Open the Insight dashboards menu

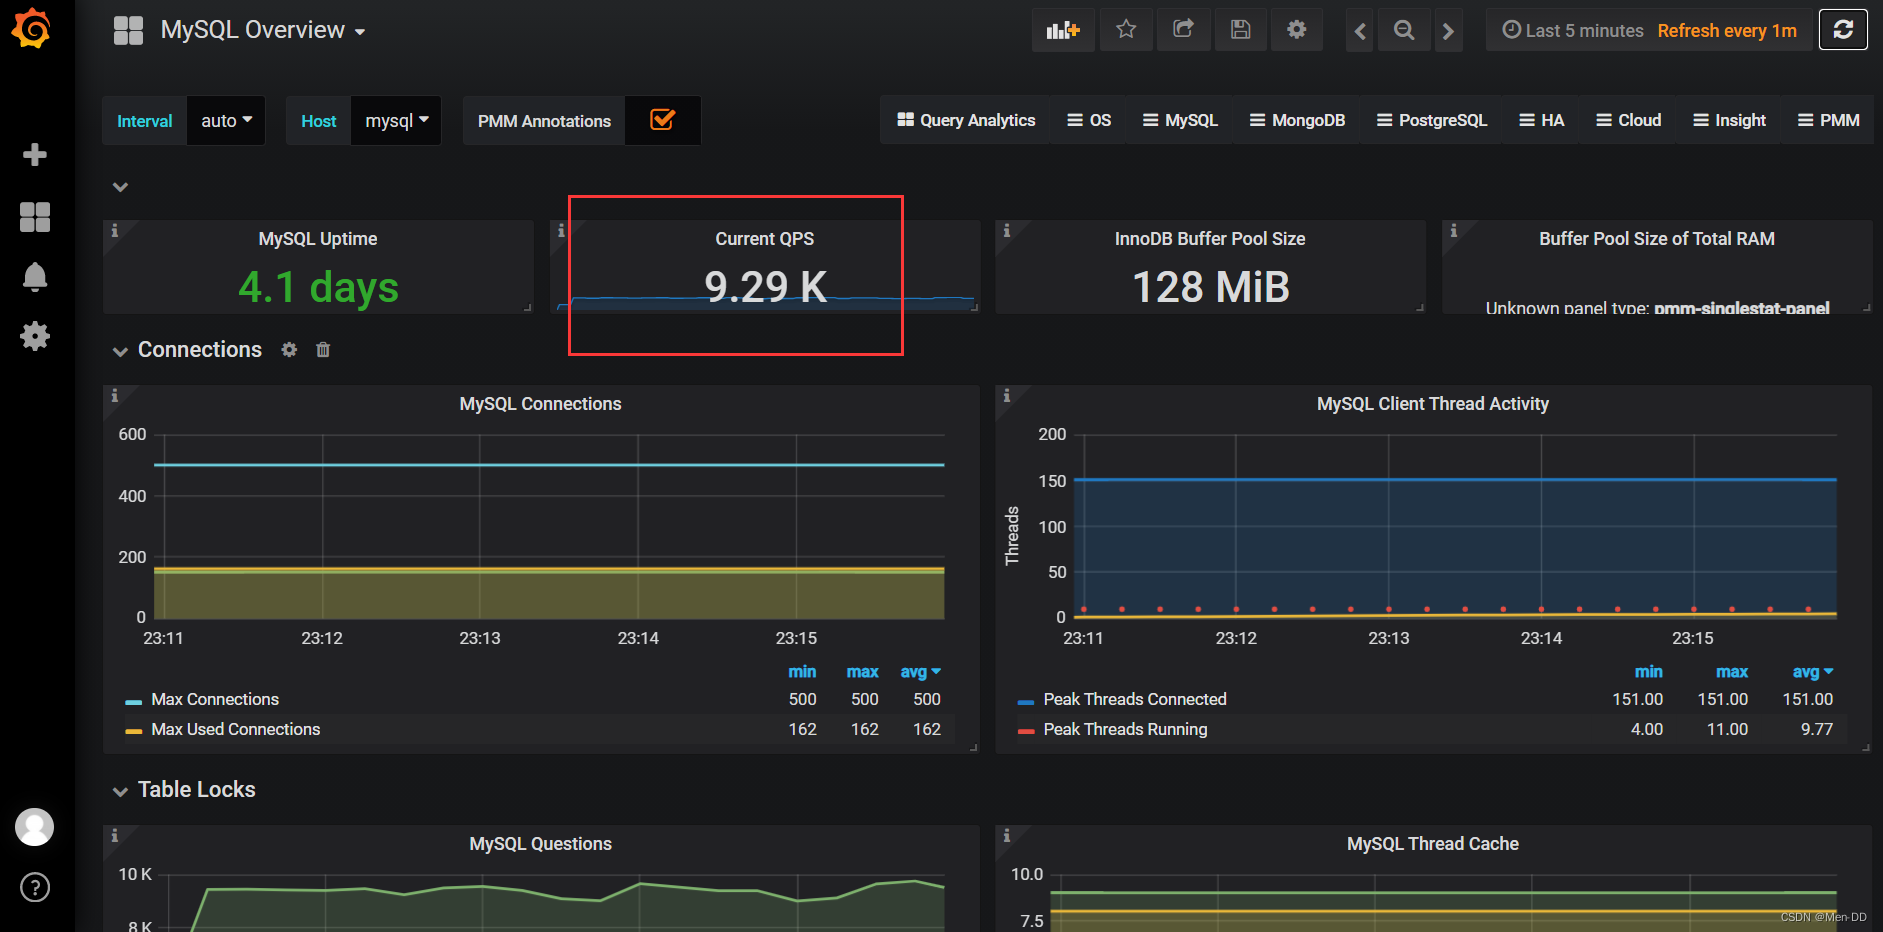coord(1729,120)
